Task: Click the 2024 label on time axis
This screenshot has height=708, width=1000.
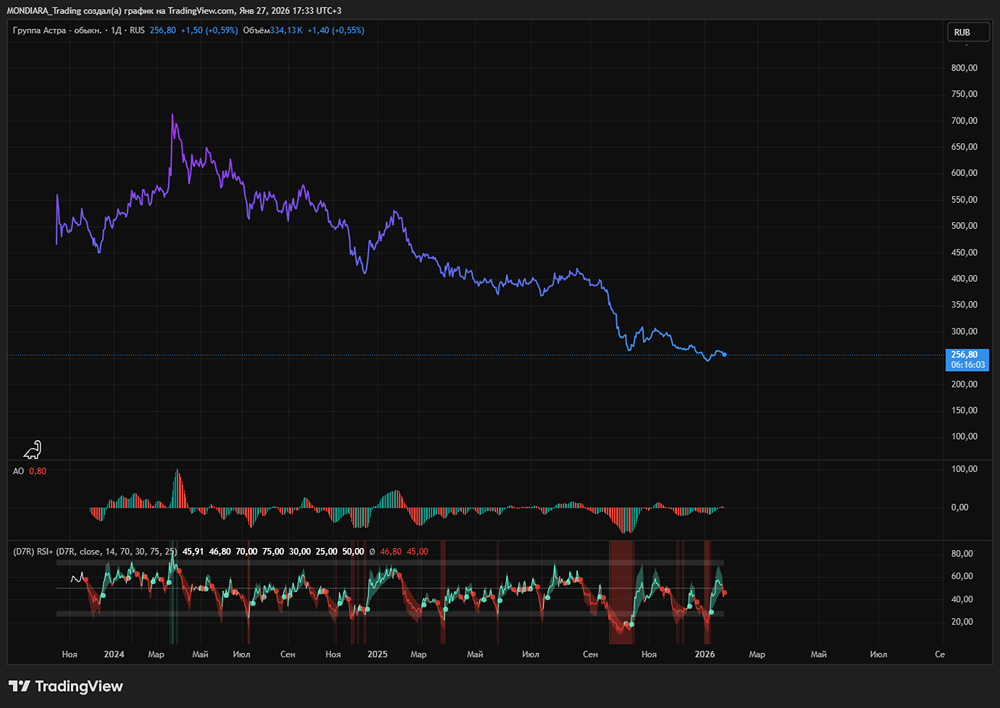Action: coord(114,654)
